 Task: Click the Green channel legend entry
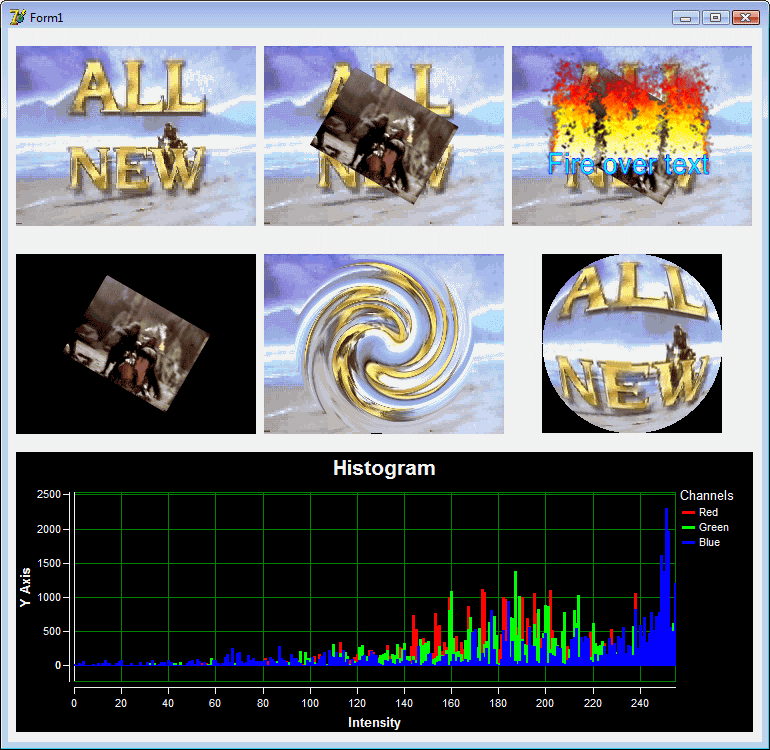pos(706,527)
